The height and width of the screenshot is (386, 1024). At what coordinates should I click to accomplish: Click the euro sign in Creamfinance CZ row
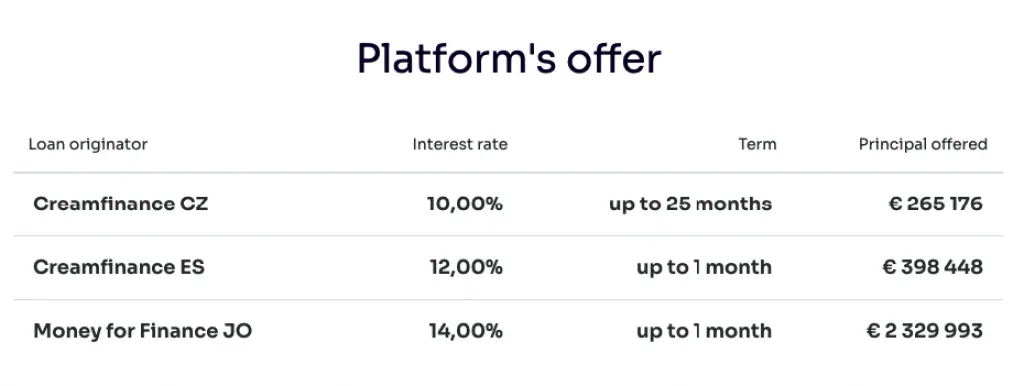[895, 204]
